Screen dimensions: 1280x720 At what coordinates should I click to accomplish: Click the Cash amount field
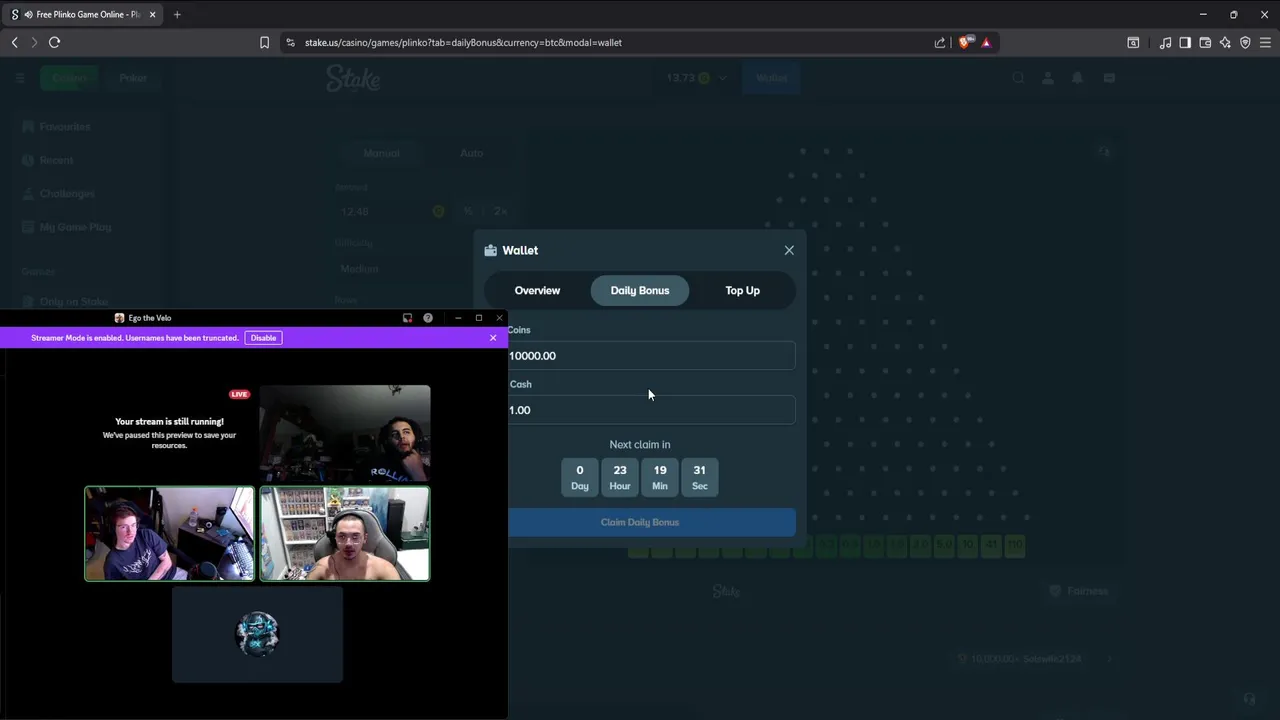click(650, 410)
